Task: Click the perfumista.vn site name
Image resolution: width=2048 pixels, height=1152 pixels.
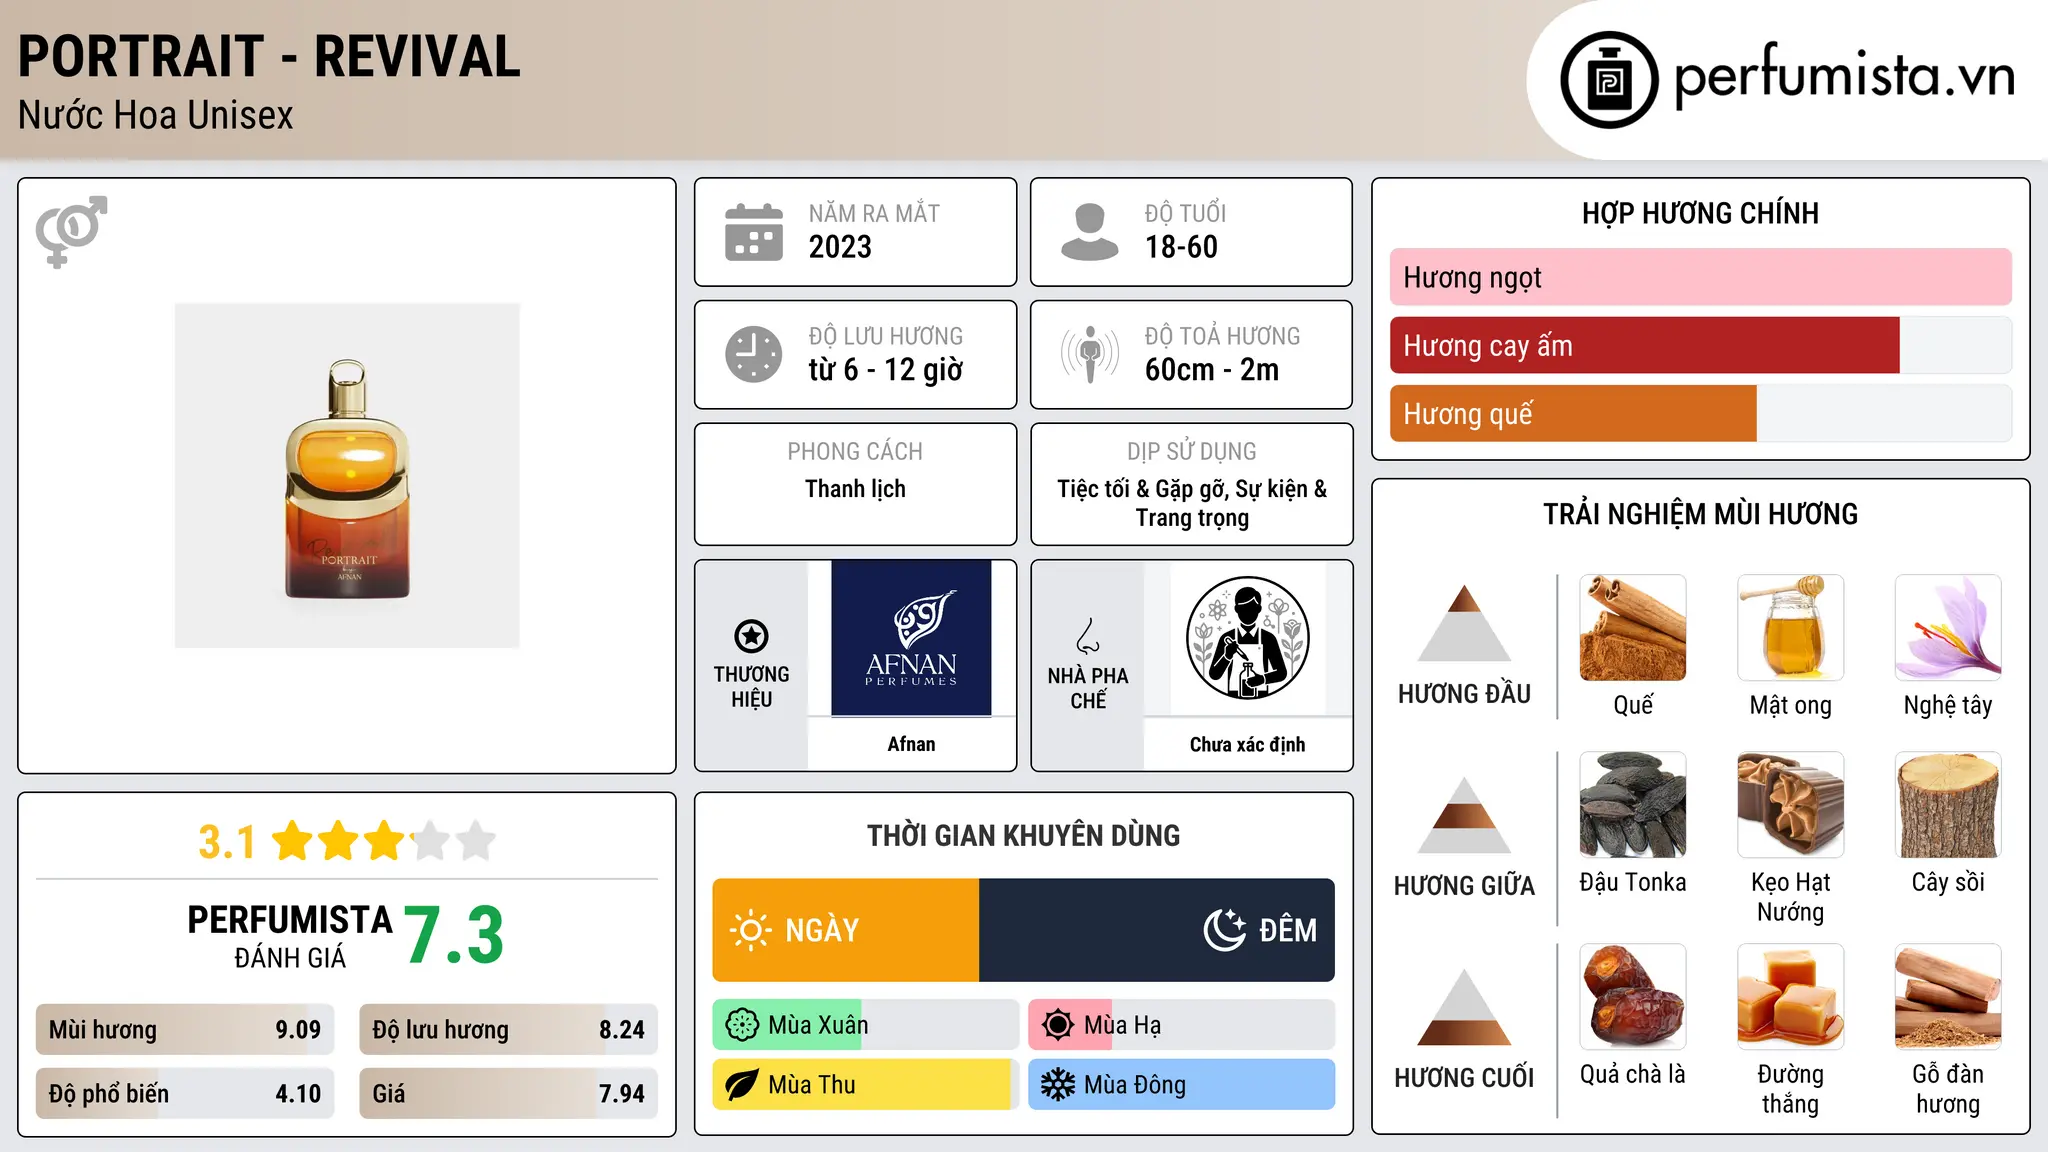Action: [1845, 76]
